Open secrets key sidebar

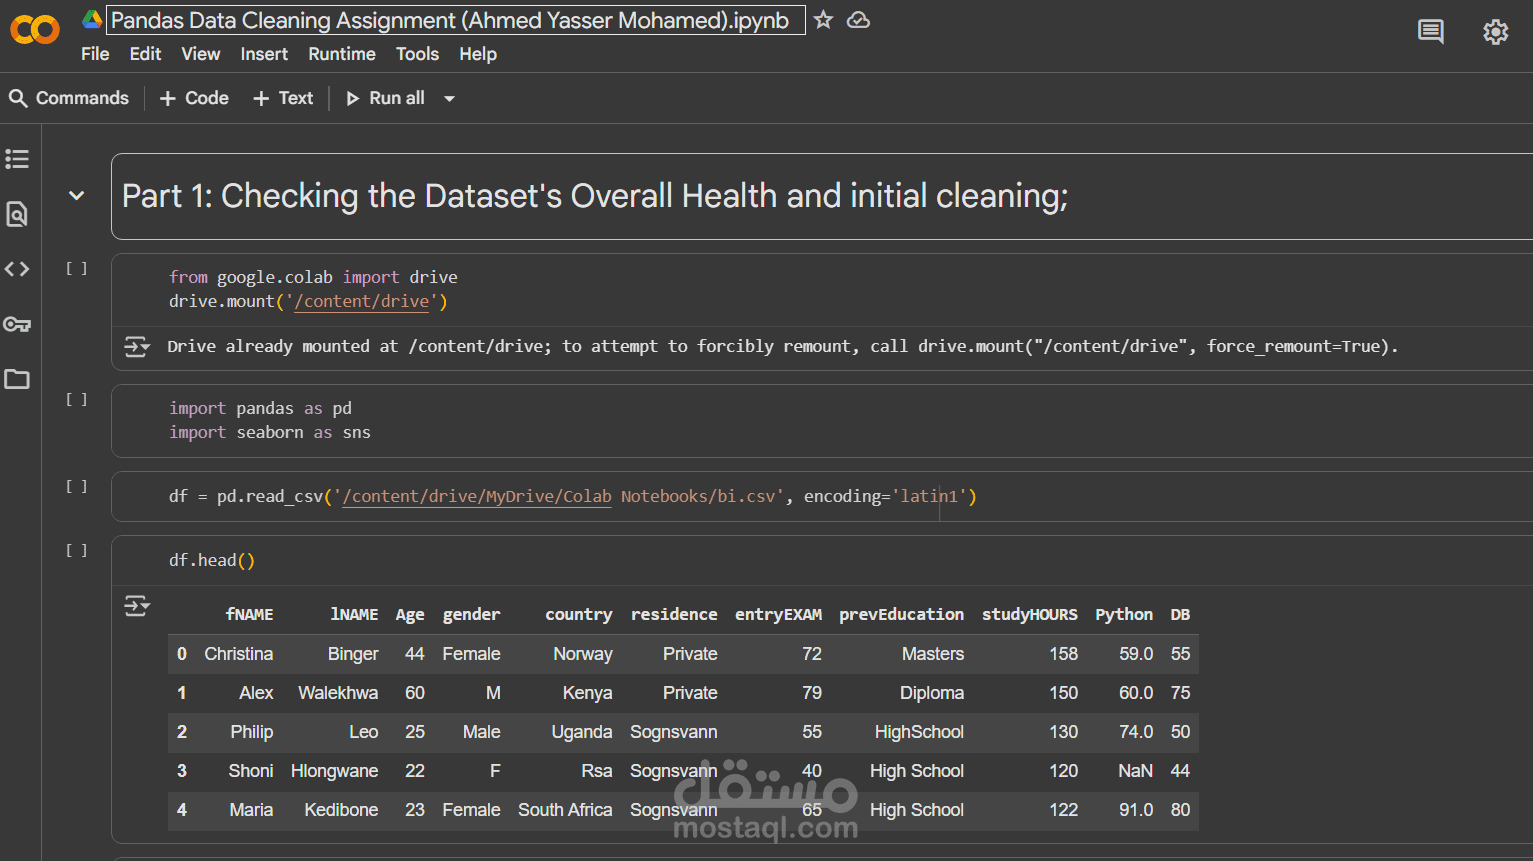click(x=17, y=324)
